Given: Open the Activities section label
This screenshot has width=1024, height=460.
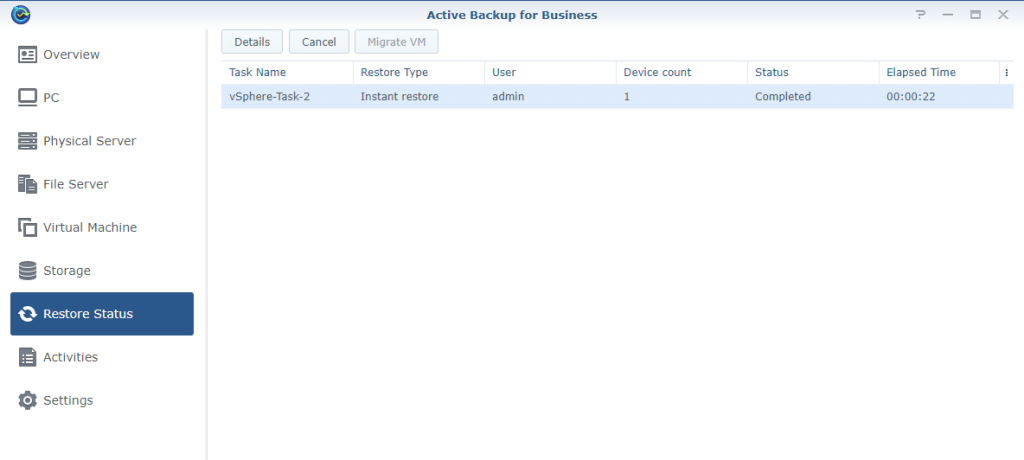Looking at the screenshot, I should [x=70, y=357].
